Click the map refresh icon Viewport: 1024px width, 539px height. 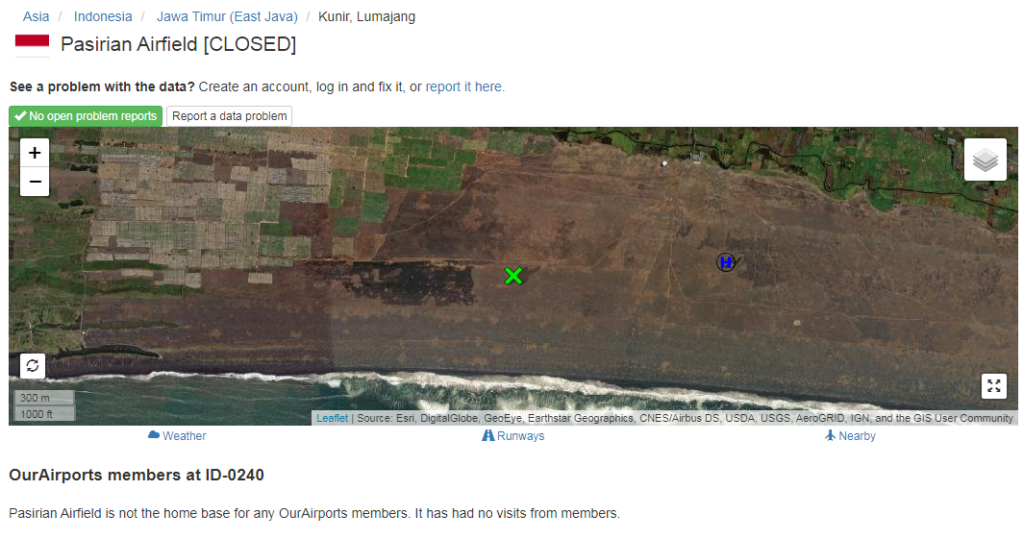32,366
